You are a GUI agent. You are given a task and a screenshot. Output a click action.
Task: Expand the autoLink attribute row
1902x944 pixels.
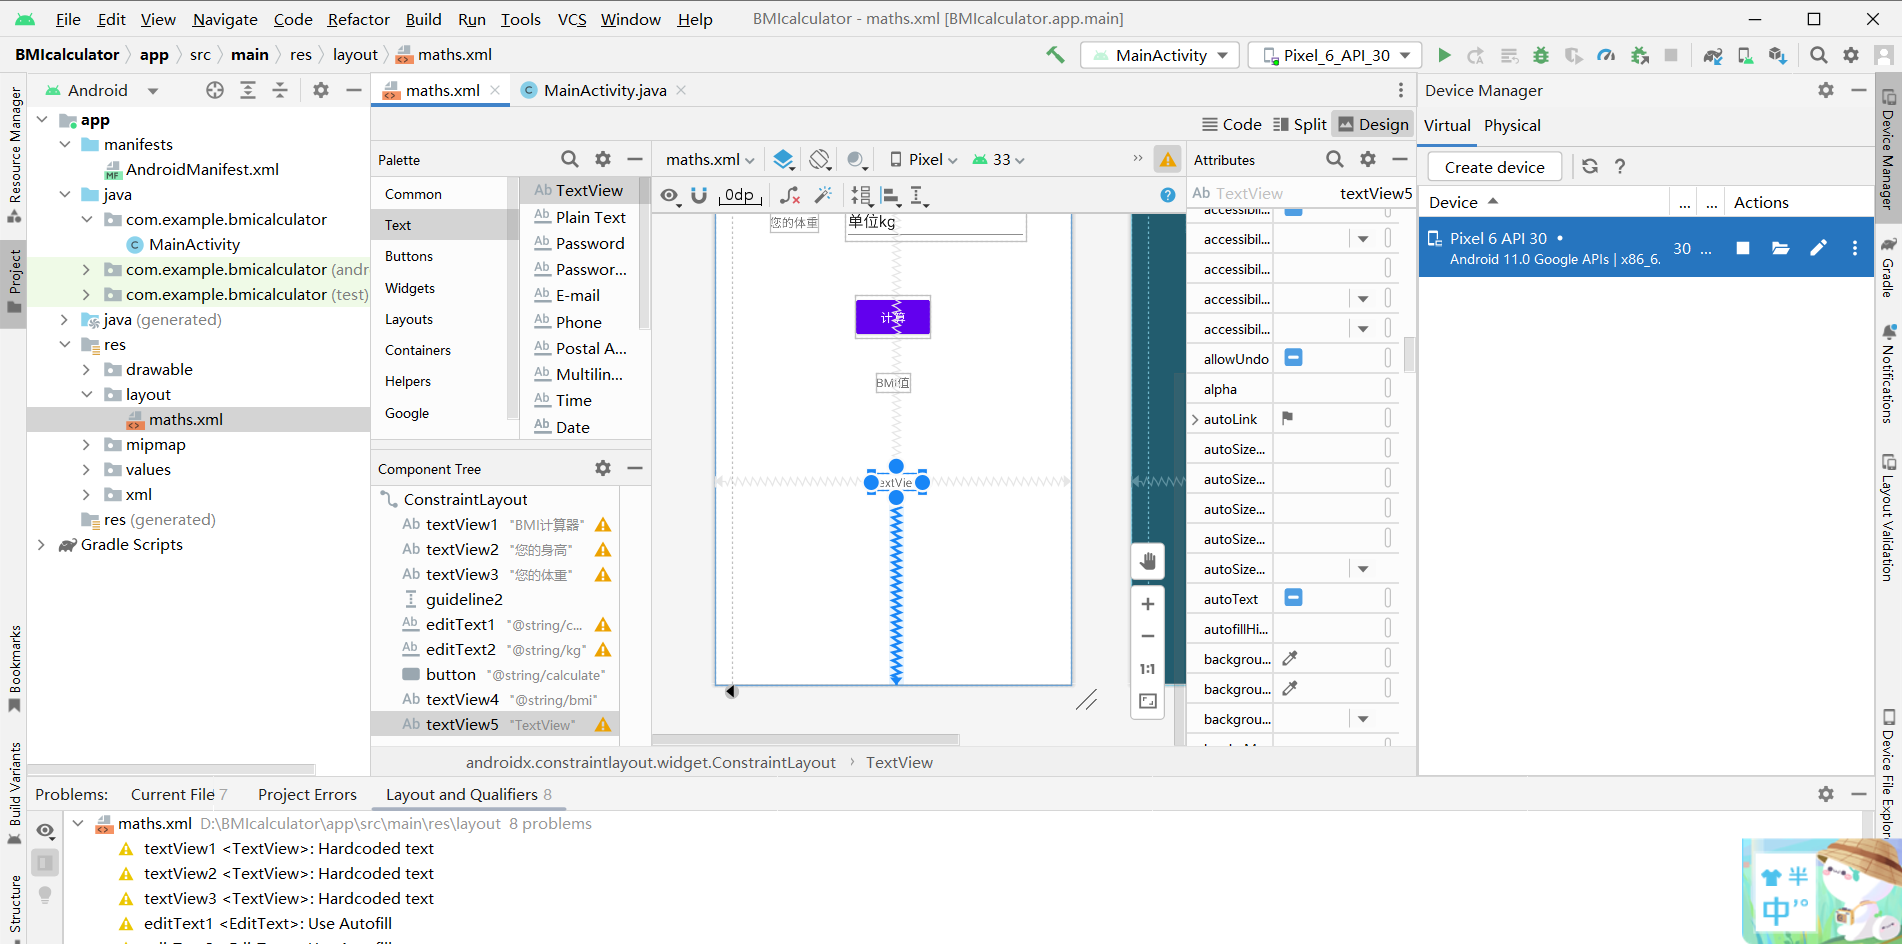coord(1195,419)
